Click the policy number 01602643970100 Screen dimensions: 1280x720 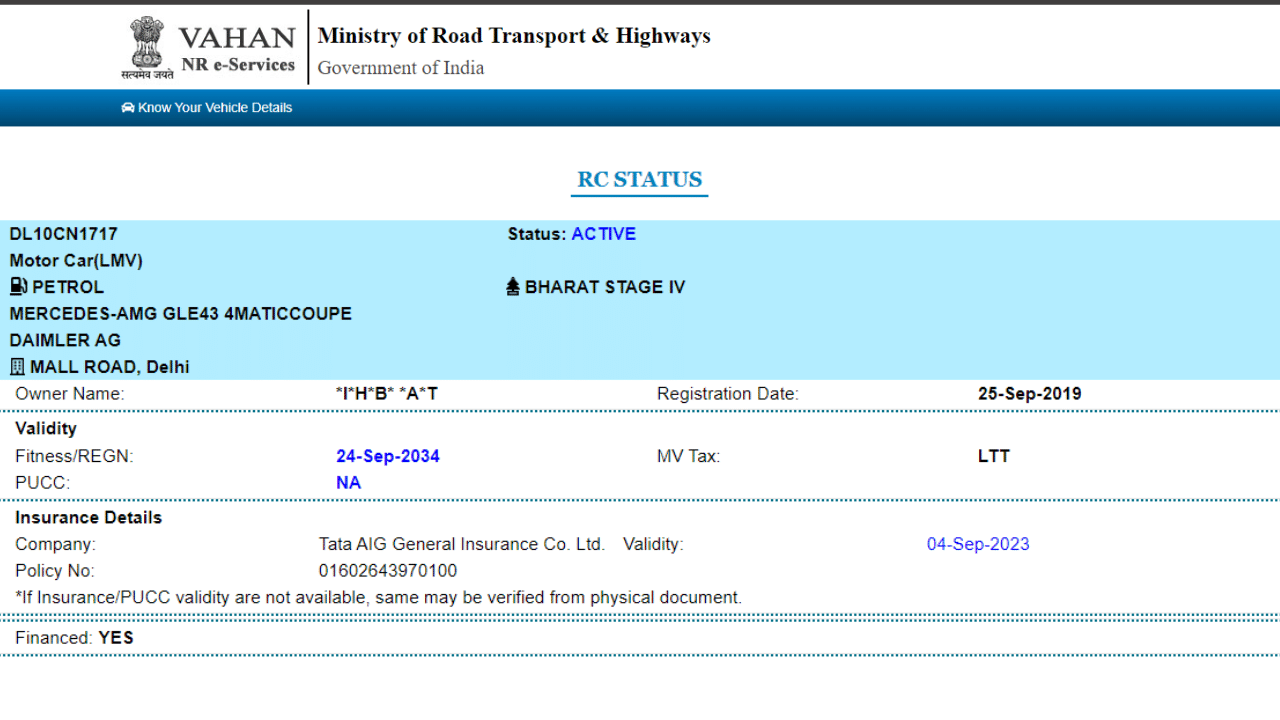point(387,571)
